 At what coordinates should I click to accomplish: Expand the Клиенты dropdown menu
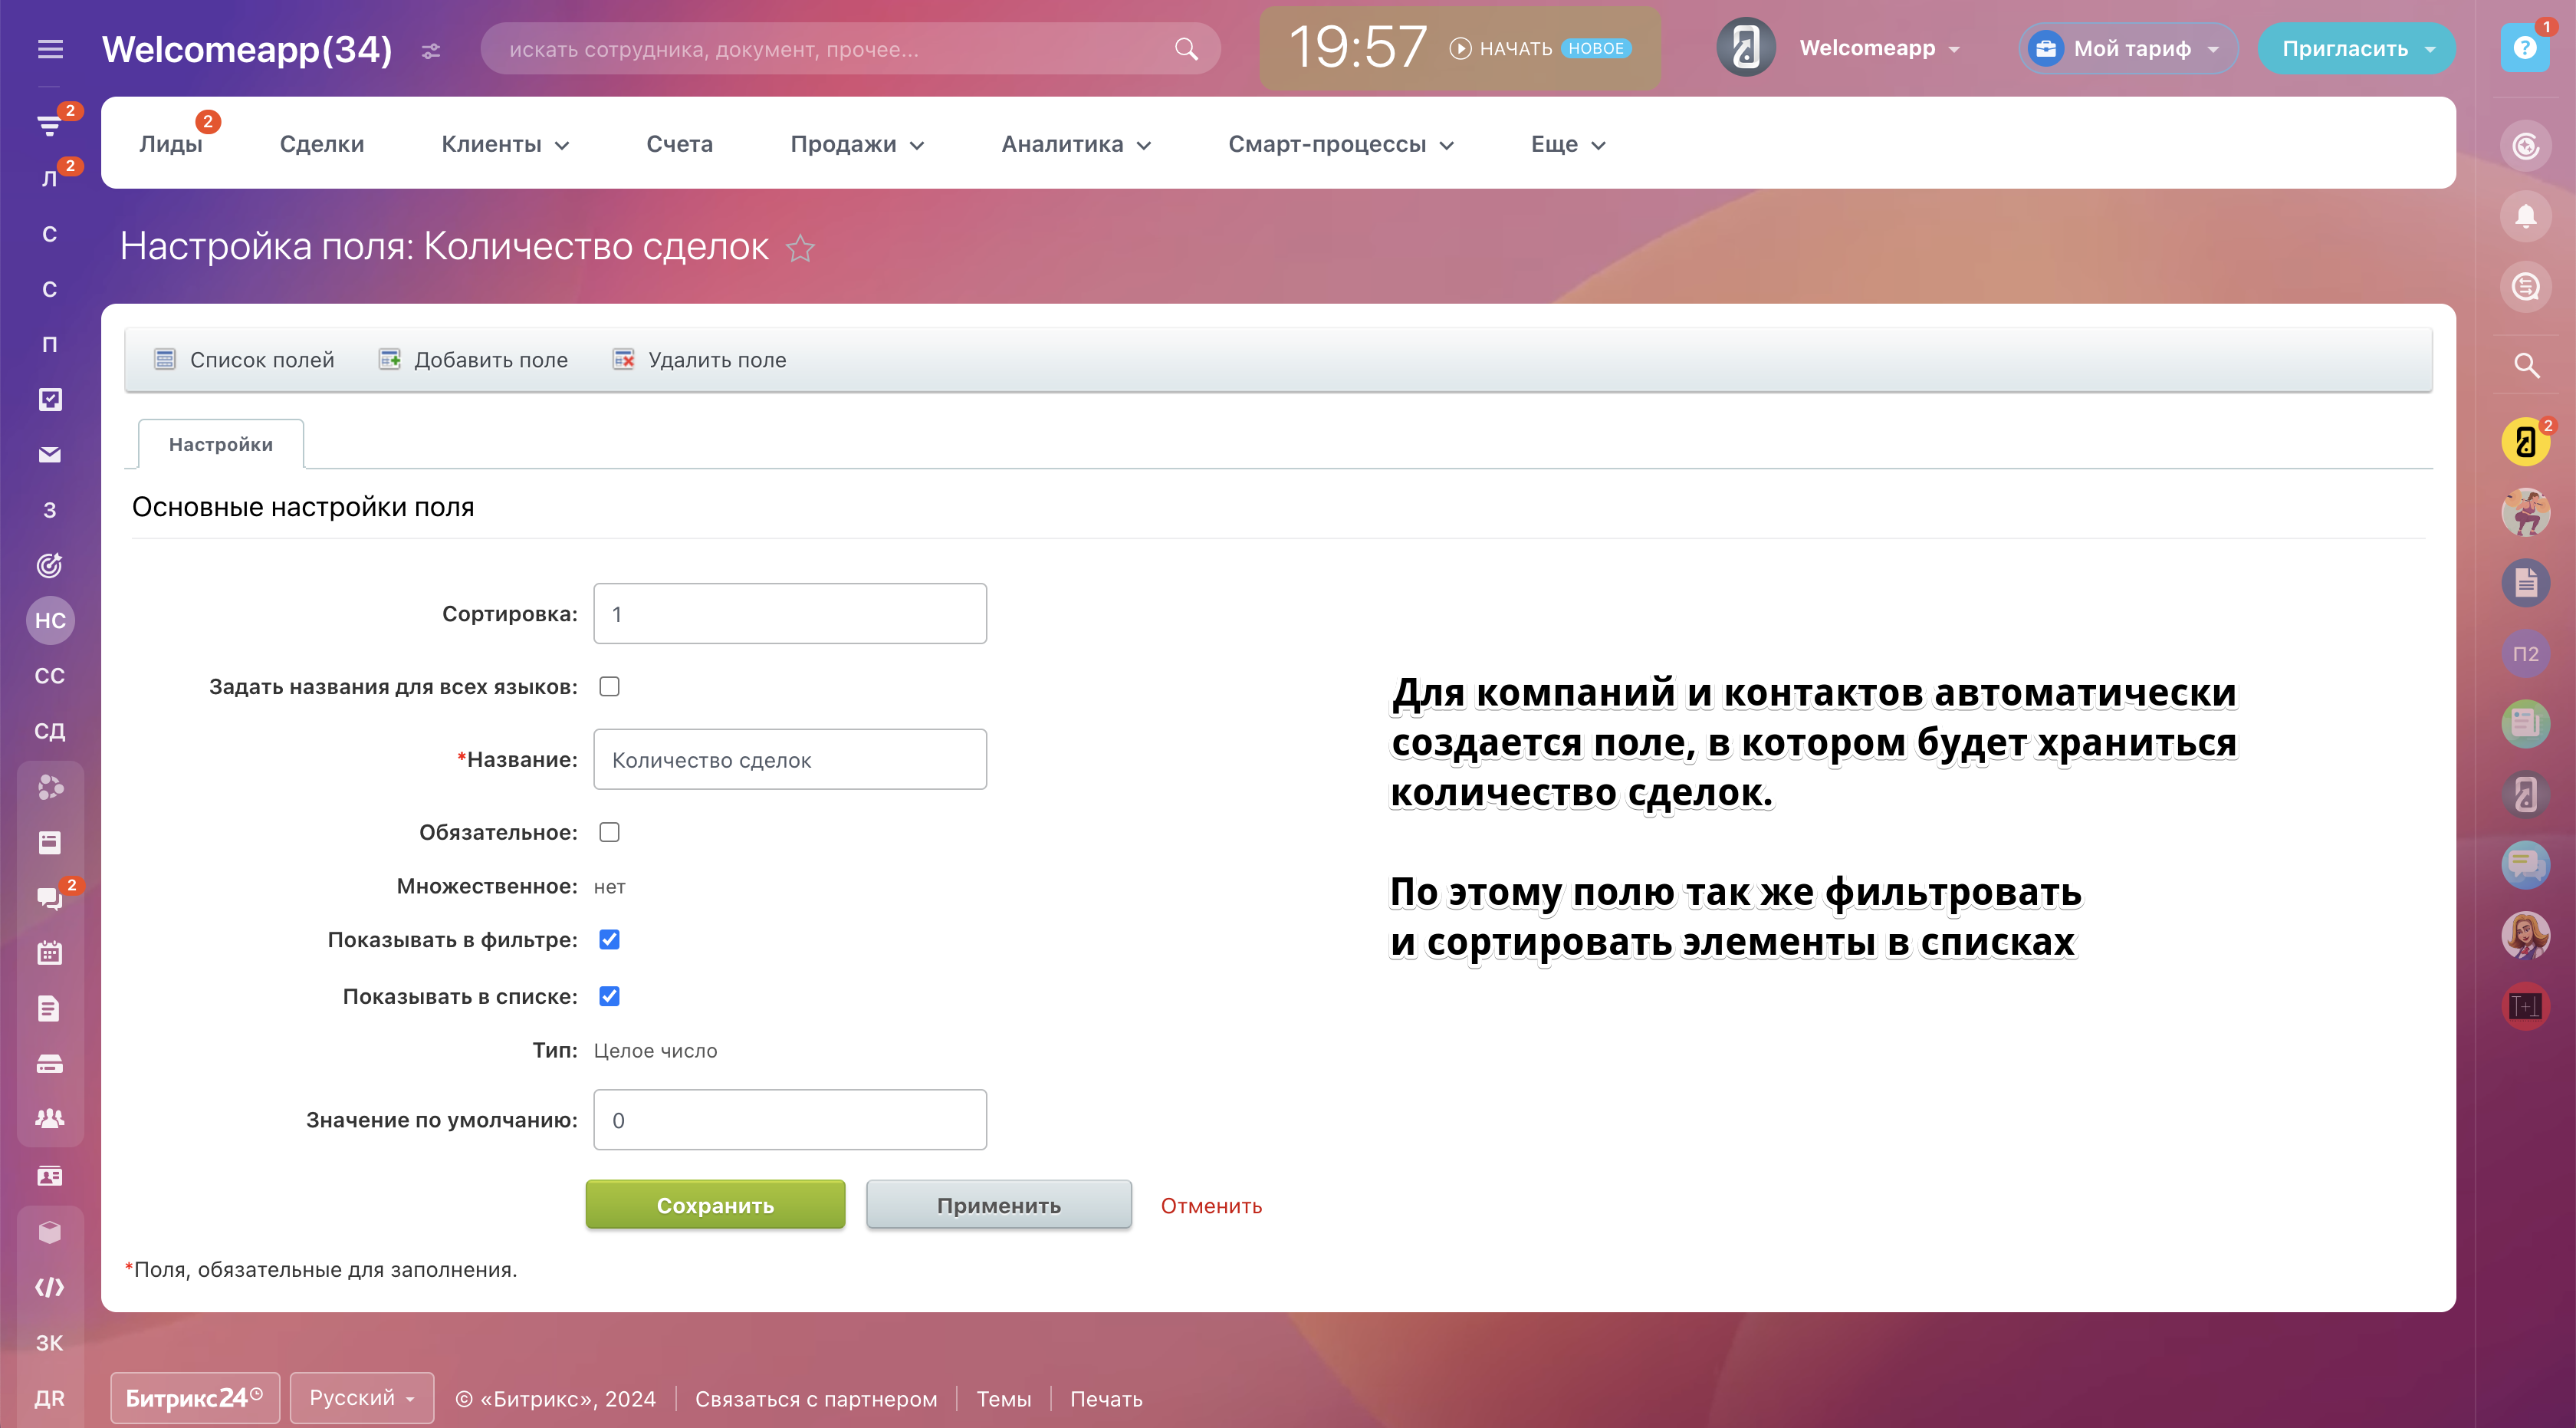(x=505, y=145)
